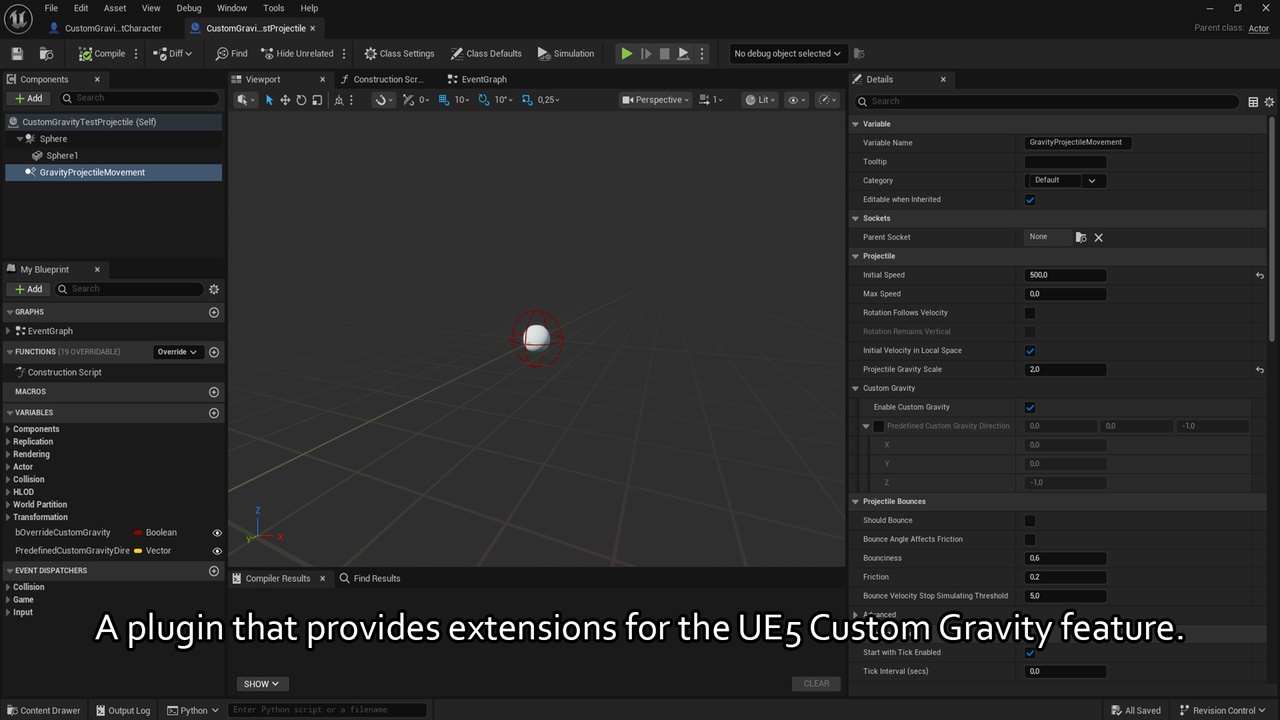Add new variable with plus icon
Screen dimensions: 1280x720
[213, 413]
